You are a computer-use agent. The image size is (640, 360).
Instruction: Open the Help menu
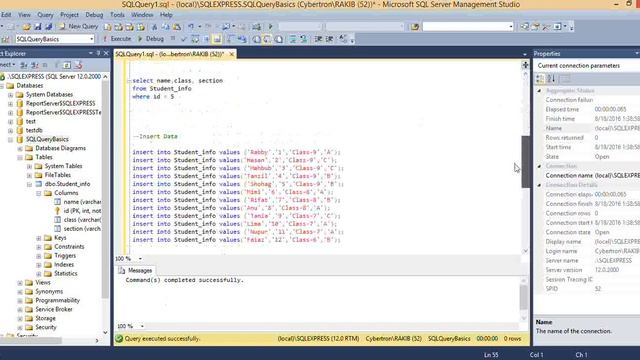tap(166, 15)
